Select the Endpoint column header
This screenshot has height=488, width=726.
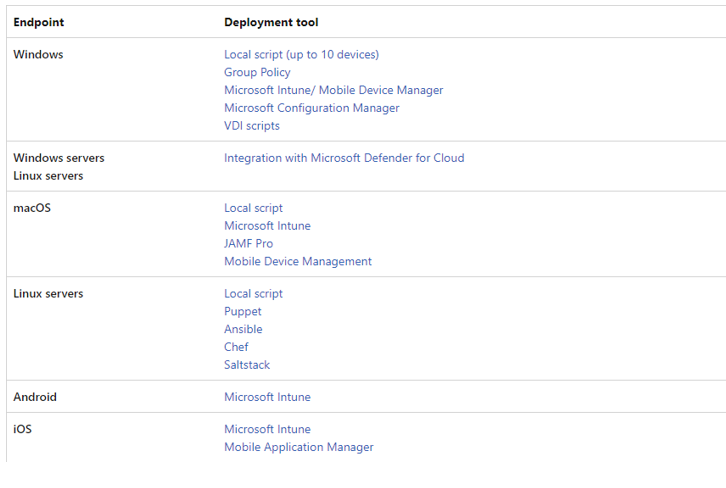[39, 22]
